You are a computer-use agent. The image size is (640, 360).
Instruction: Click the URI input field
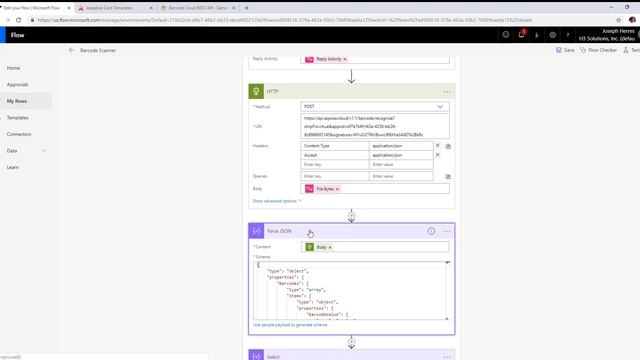[x=375, y=126]
